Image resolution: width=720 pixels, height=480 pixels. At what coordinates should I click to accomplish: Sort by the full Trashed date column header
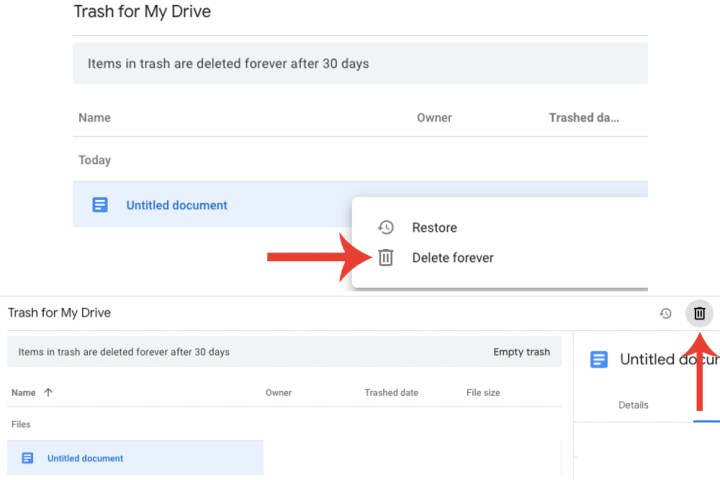(x=391, y=393)
